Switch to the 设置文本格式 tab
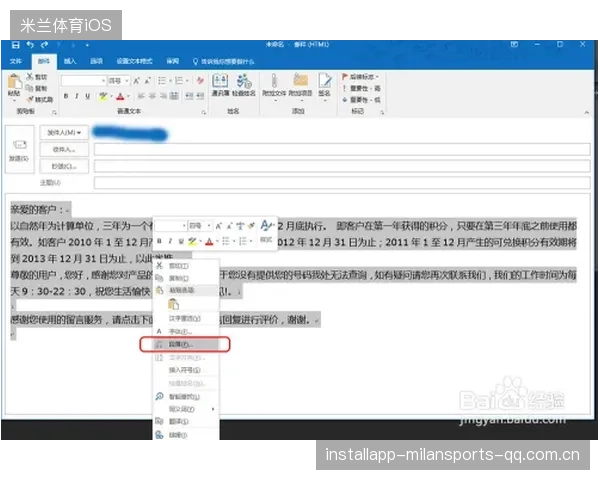The height and width of the screenshot is (480, 600). pyautogui.click(x=134, y=61)
